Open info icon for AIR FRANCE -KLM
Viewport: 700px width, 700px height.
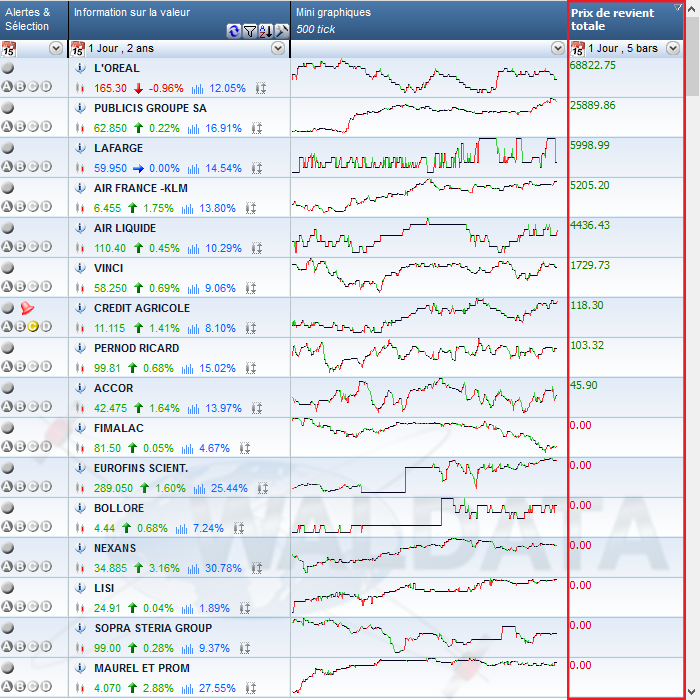[x=80, y=188]
